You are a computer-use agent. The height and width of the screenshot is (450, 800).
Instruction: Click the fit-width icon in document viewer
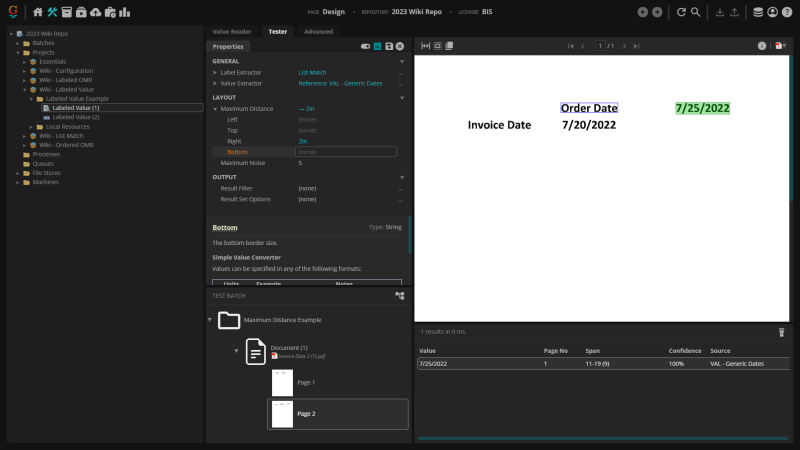point(426,46)
